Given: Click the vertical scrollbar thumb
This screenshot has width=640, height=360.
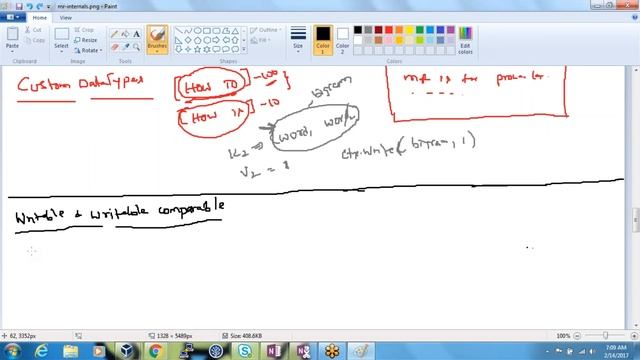Looking at the screenshot, I should 636,220.
